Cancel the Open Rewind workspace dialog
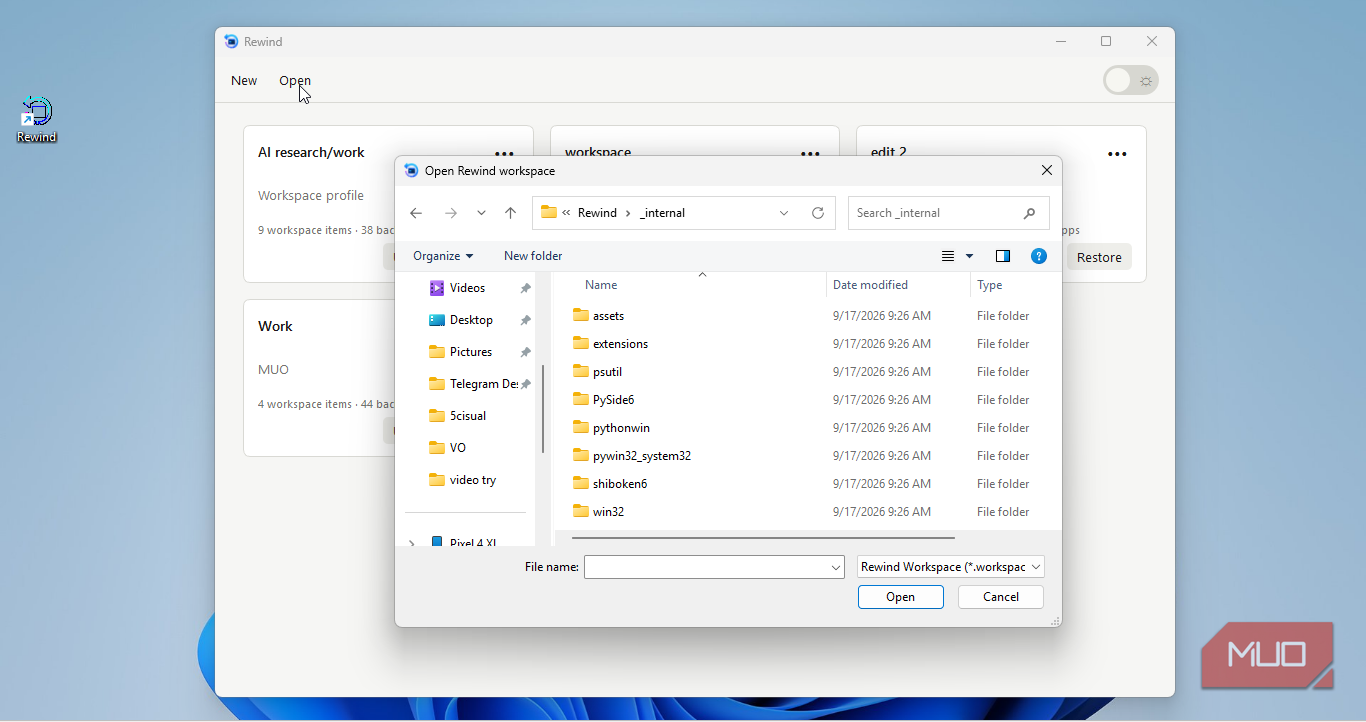 click(x=1000, y=597)
